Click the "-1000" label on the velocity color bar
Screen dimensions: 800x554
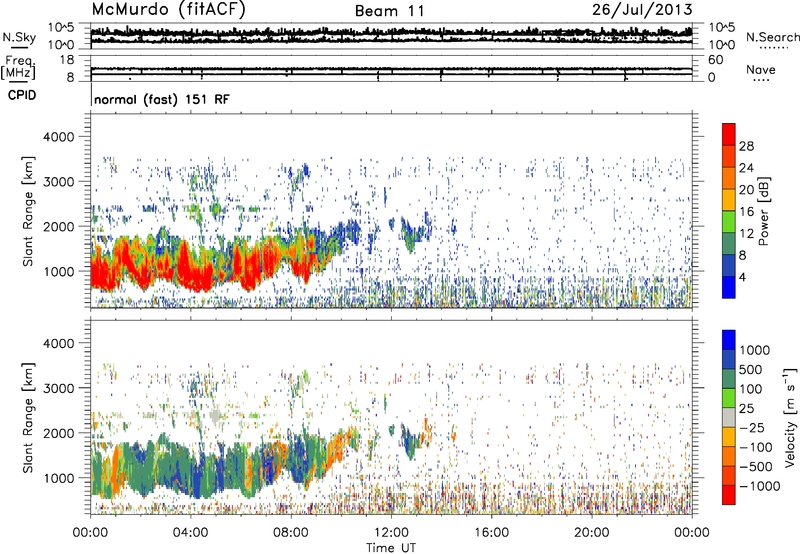(760, 486)
